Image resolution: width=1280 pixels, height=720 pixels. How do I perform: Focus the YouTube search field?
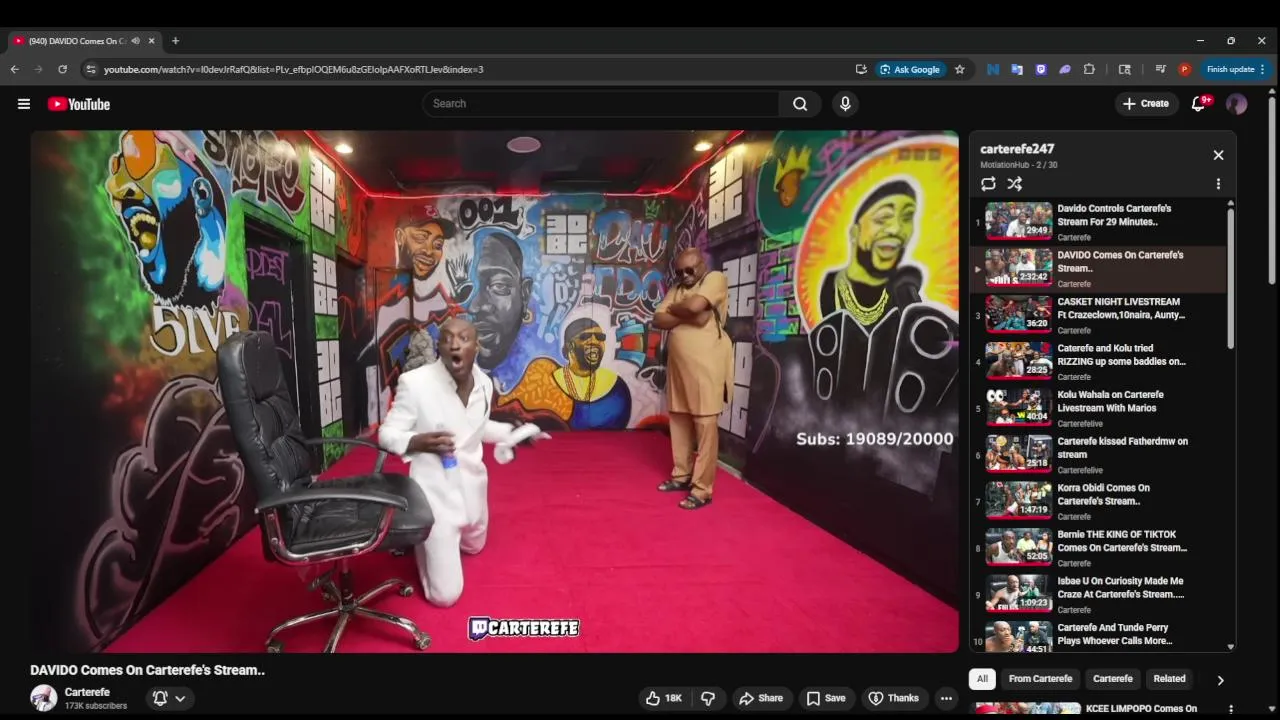point(601,104)
